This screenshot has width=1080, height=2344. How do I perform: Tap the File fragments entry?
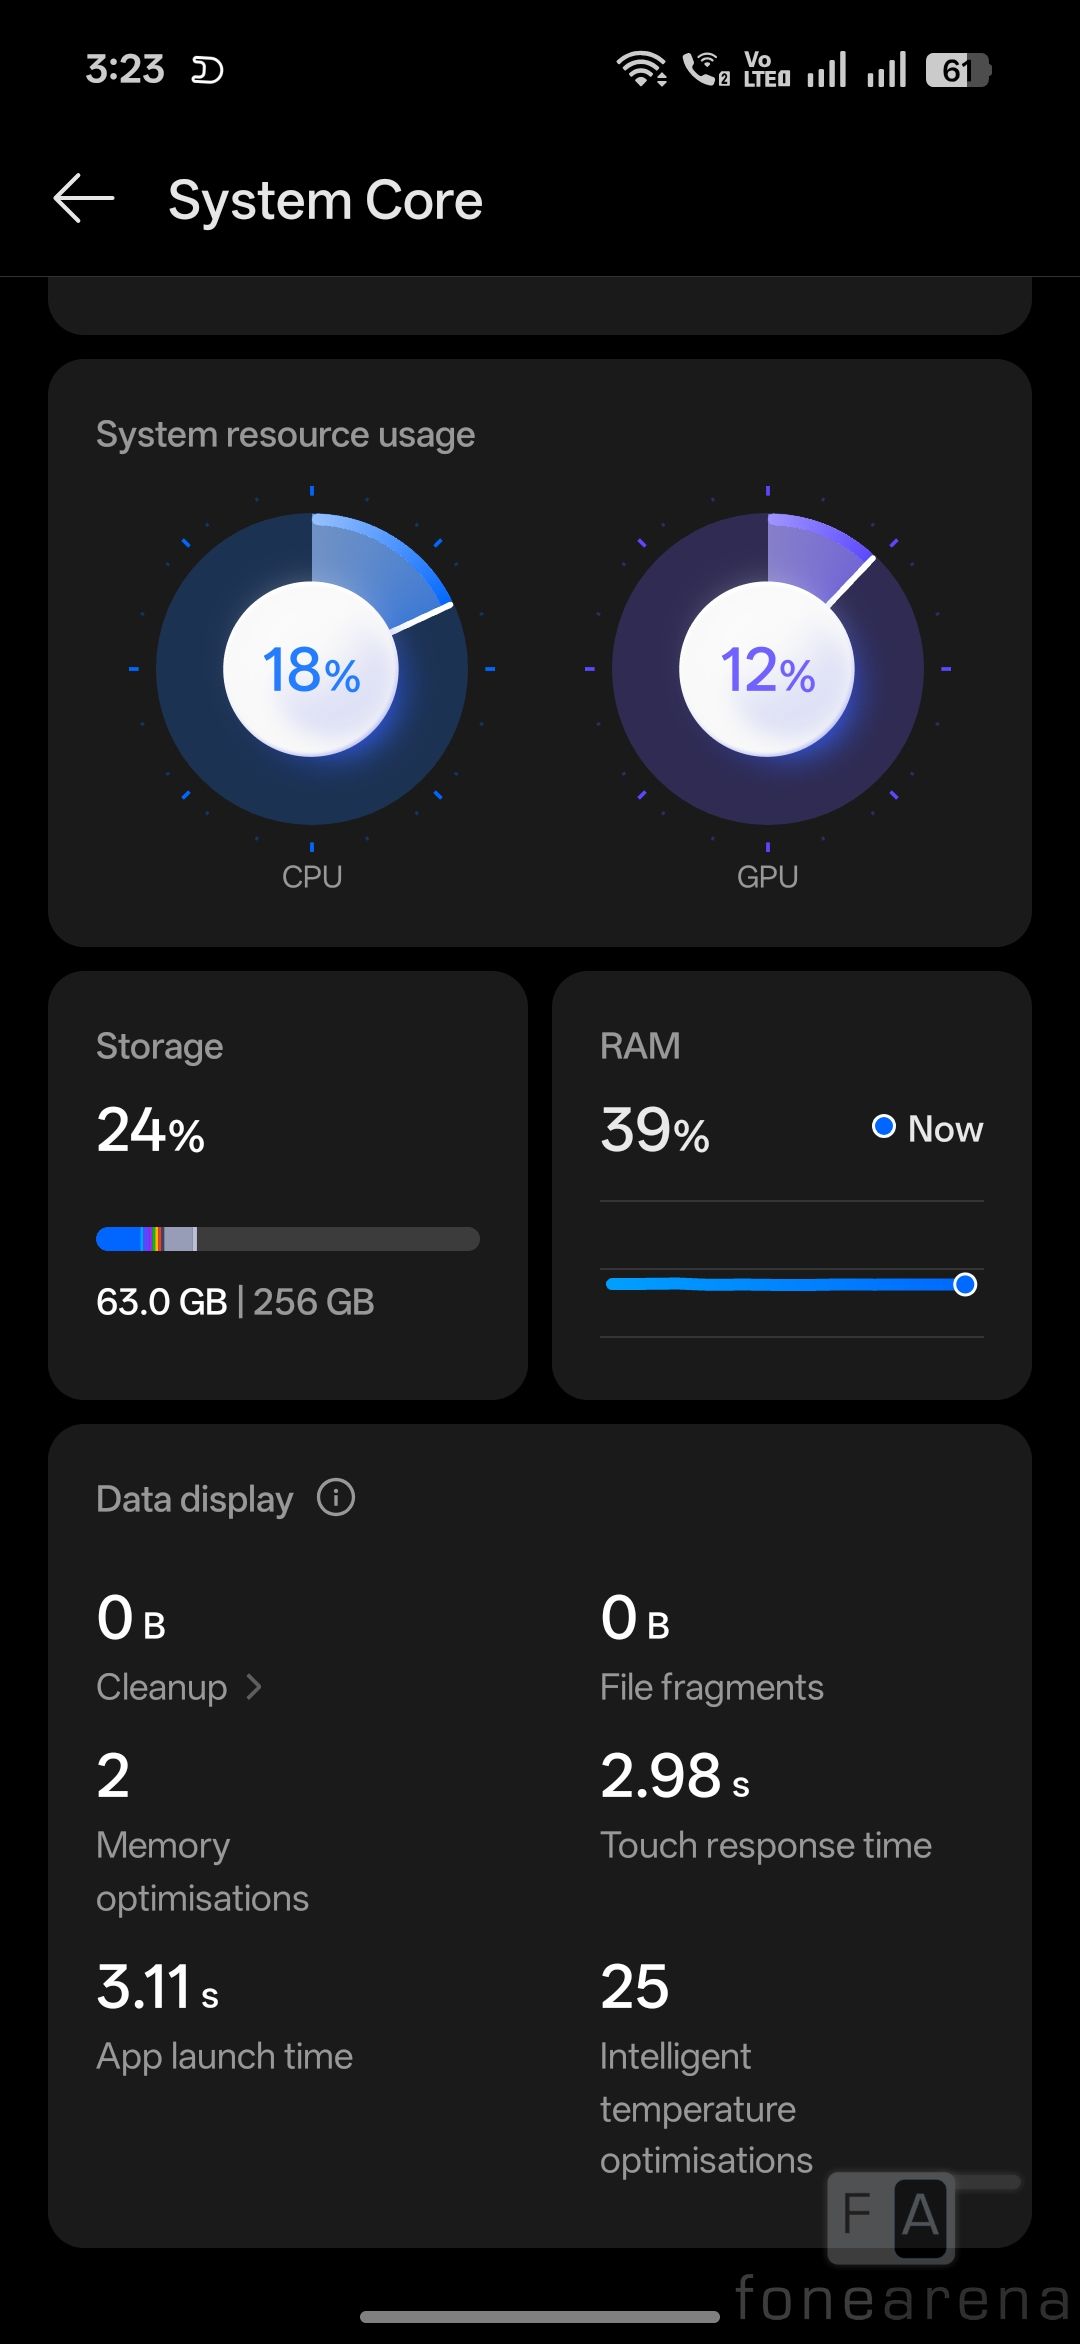711,1687
